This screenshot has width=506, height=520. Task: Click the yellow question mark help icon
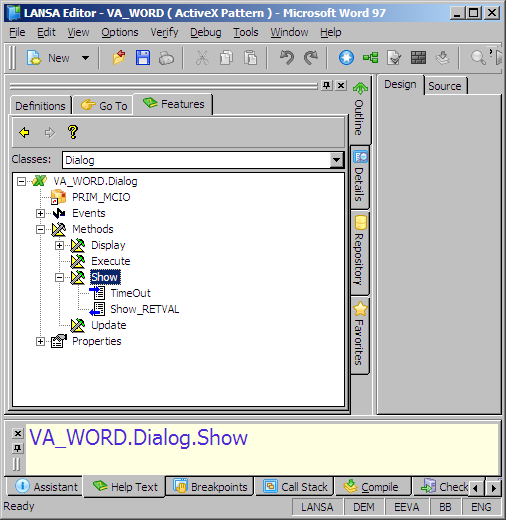(73, 132)
